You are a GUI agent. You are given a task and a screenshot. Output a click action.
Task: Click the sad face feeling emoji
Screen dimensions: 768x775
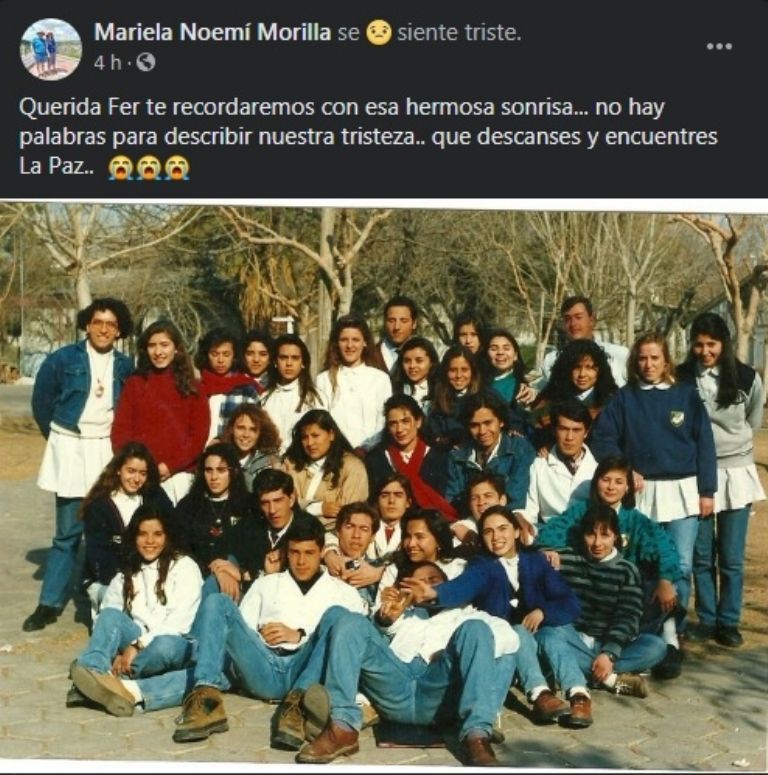[x=379, y=33]
